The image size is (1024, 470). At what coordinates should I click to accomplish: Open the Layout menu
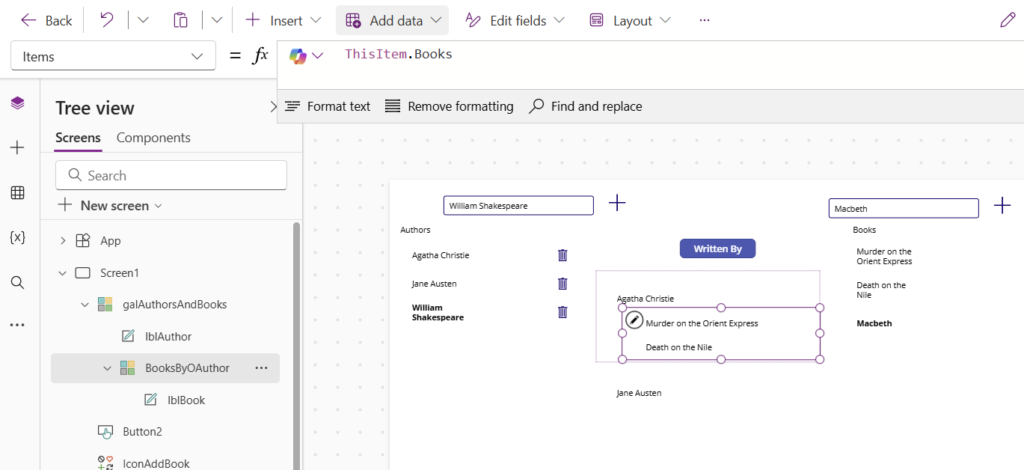[x=630, y=21]
